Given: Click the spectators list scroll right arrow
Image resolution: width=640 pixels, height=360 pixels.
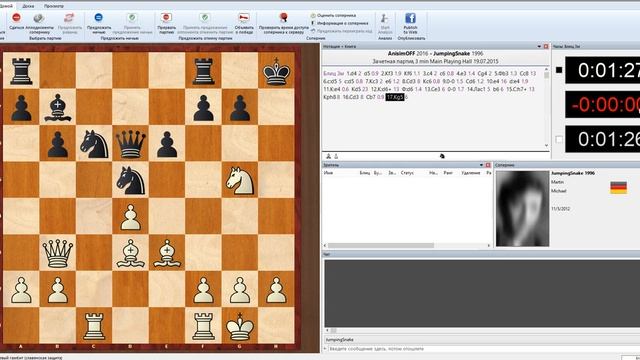Looking at the screenshot, I should pyautogui.click(x=489, y=246).
